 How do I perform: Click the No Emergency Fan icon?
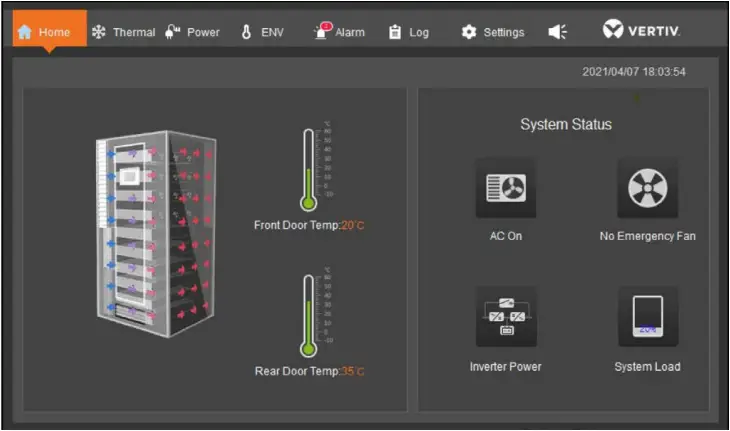click(647, 188)
